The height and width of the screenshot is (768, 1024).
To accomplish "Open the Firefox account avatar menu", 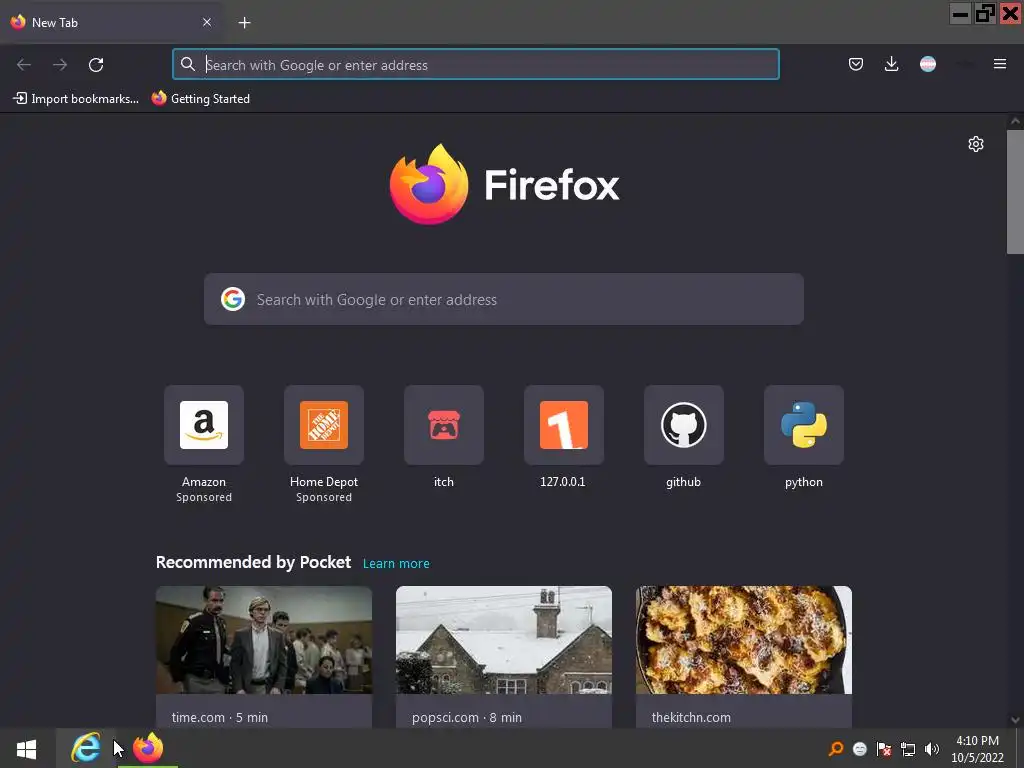I will tap(928, 64).
